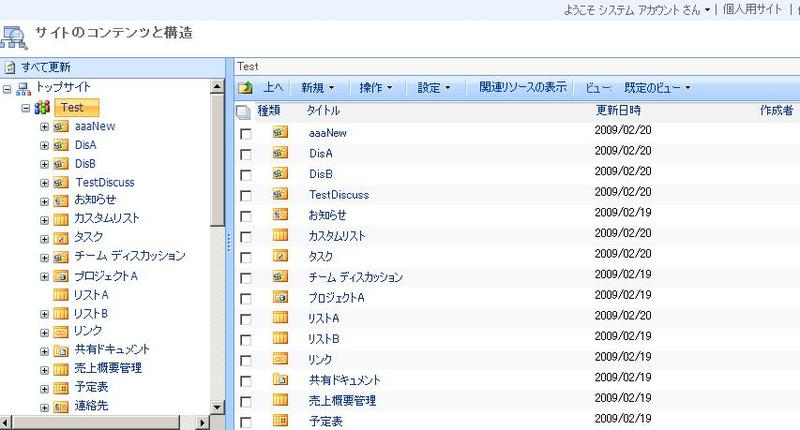Click tree panel scroll up arrow
The height and width of the screenshot is (430, 800).
[217, 86]
